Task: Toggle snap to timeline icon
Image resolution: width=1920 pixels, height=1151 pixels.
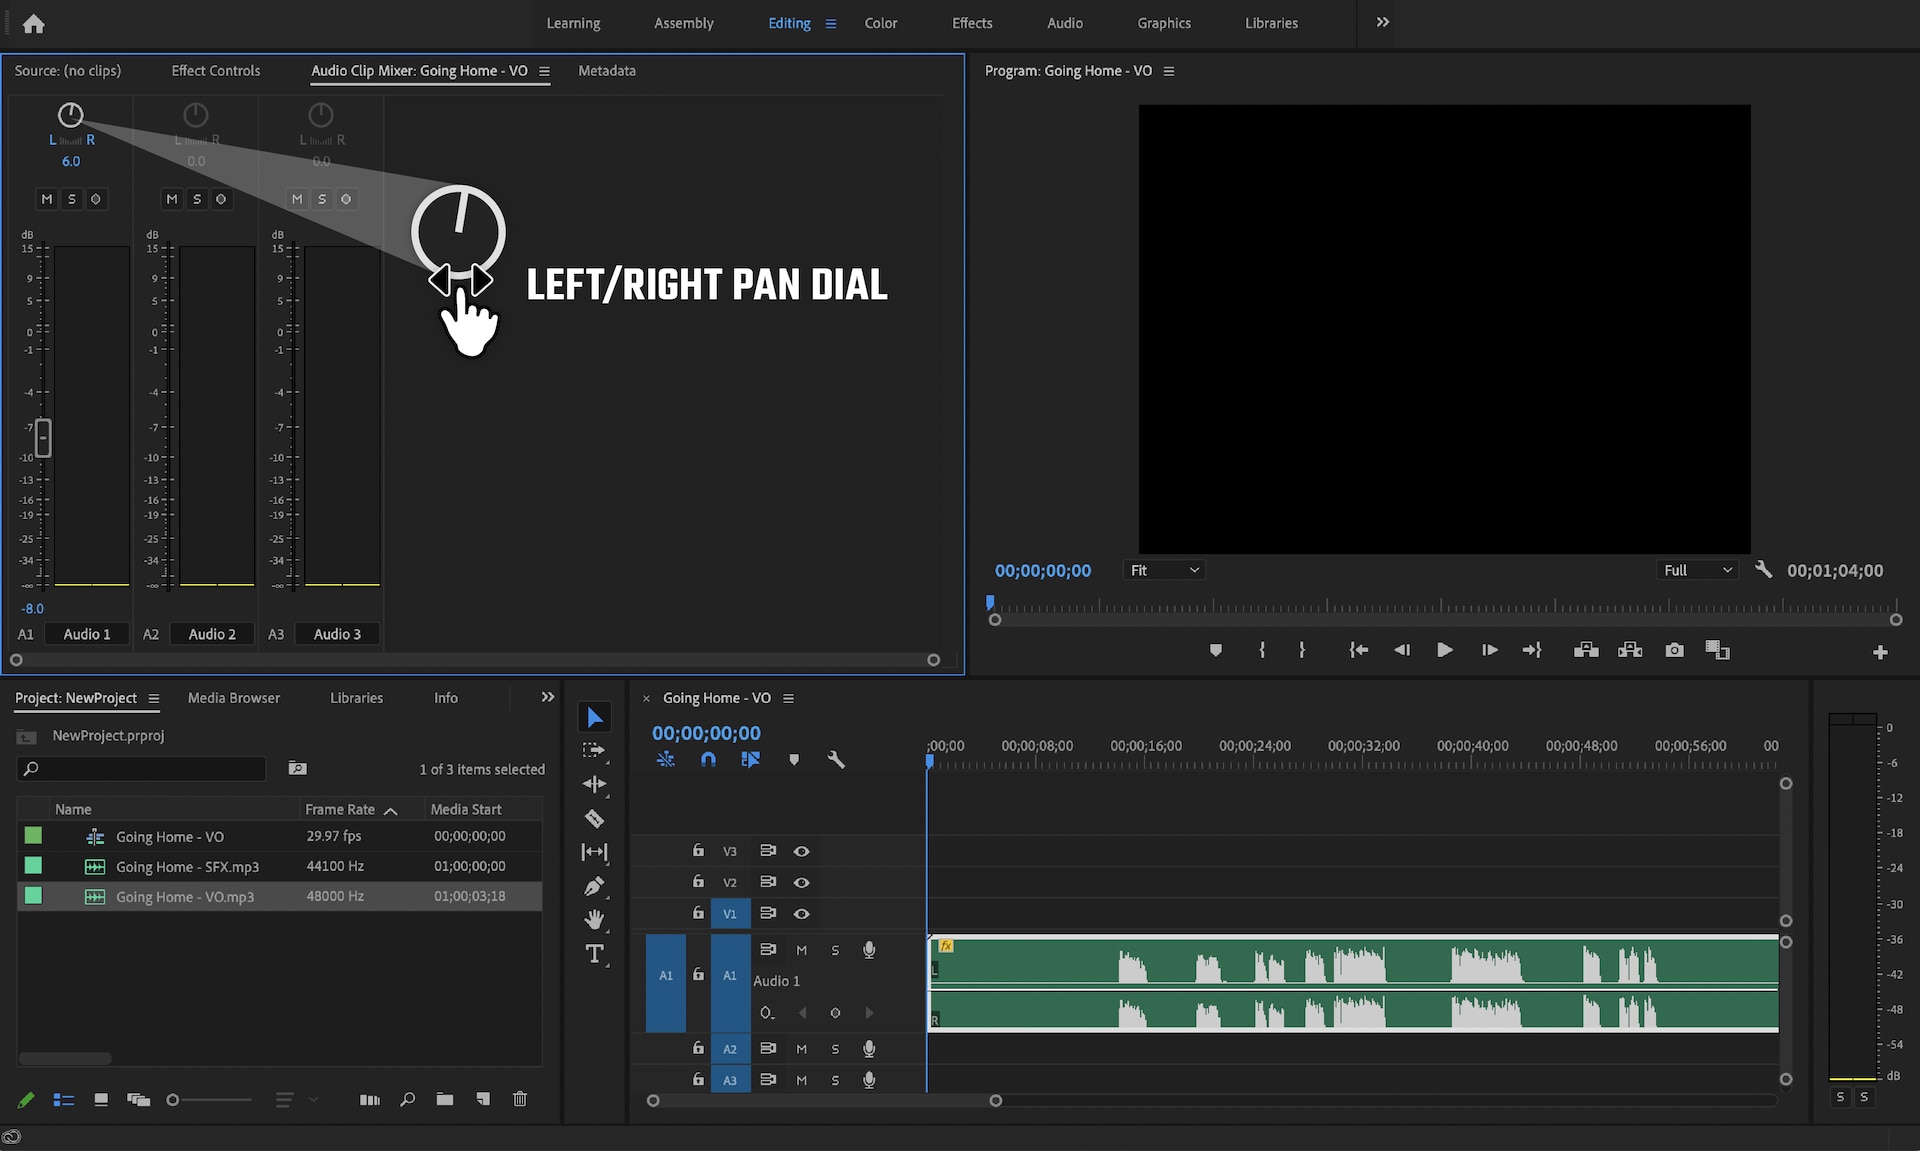Action: 707,760
